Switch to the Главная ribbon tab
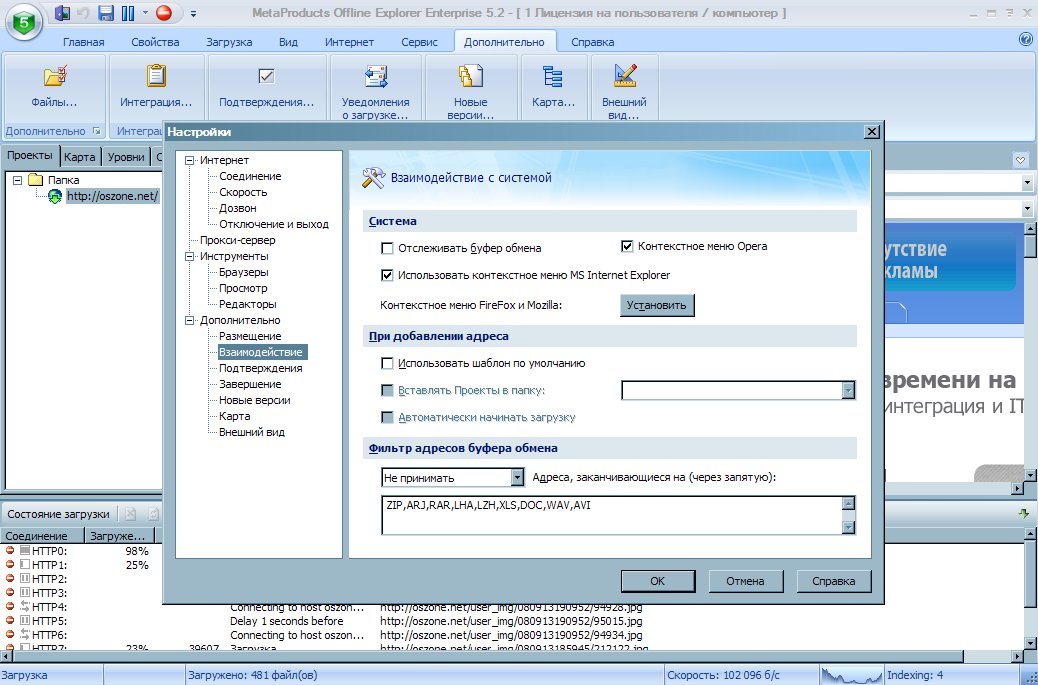 click(x=83, y=42)
